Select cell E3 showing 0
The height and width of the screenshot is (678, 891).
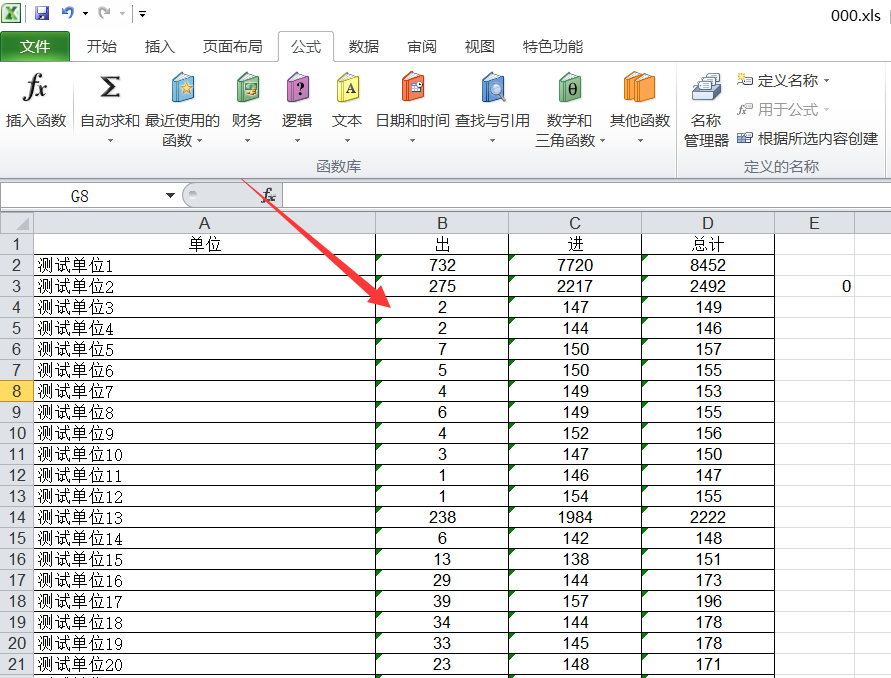point(814,286)
